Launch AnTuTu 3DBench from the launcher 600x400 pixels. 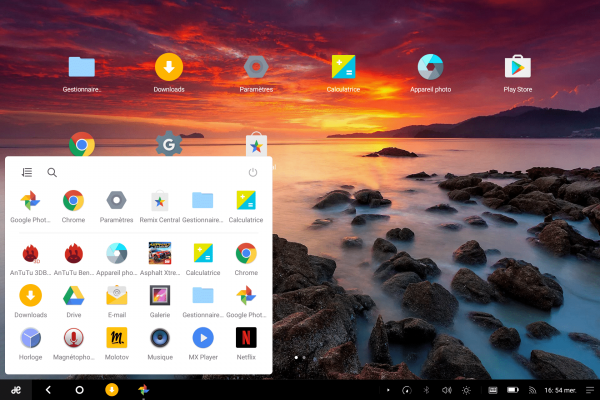point(30,253)
